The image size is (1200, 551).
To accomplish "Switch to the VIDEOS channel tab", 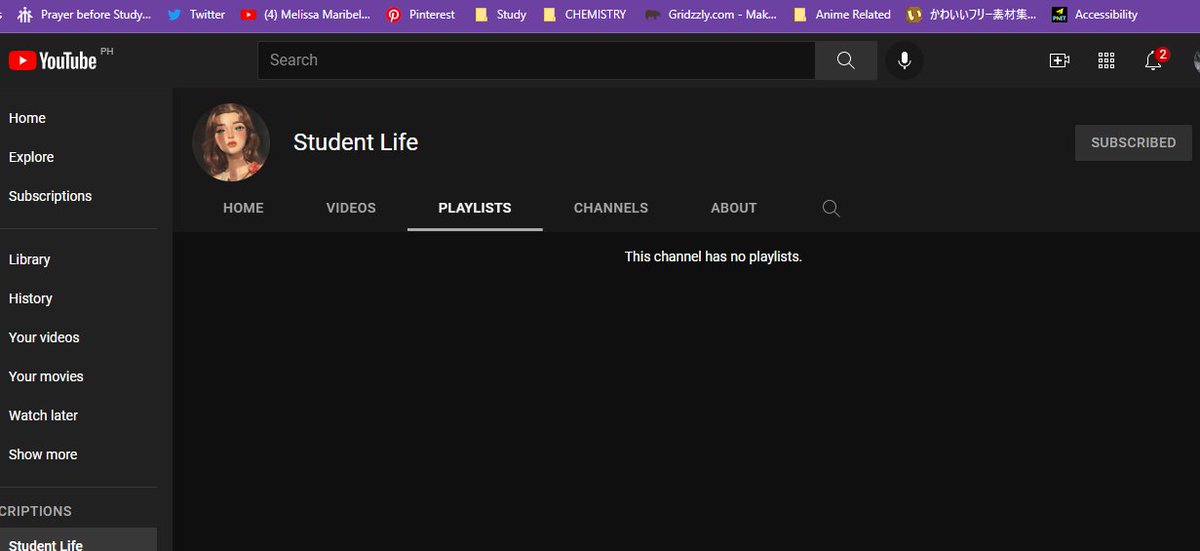I will click(351, 208).
